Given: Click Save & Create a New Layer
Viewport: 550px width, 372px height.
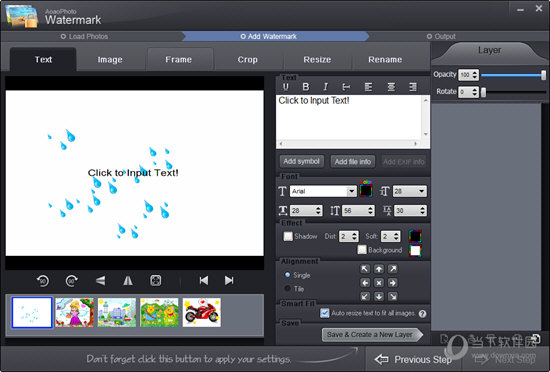Looking at the screenshot, I should [x=372, y=335].
